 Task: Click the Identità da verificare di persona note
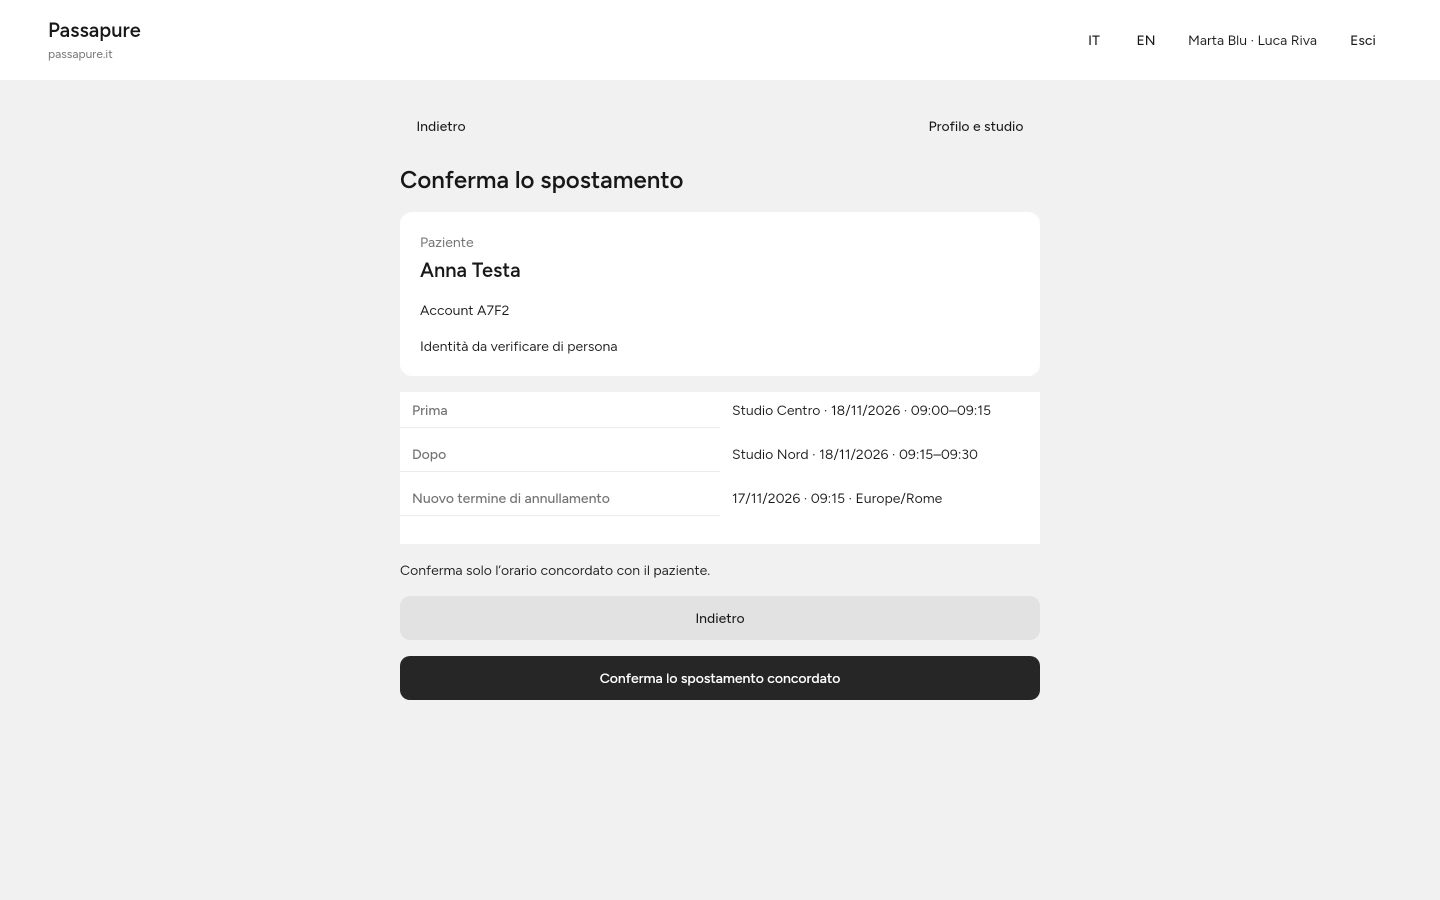(x=519, y=346)
